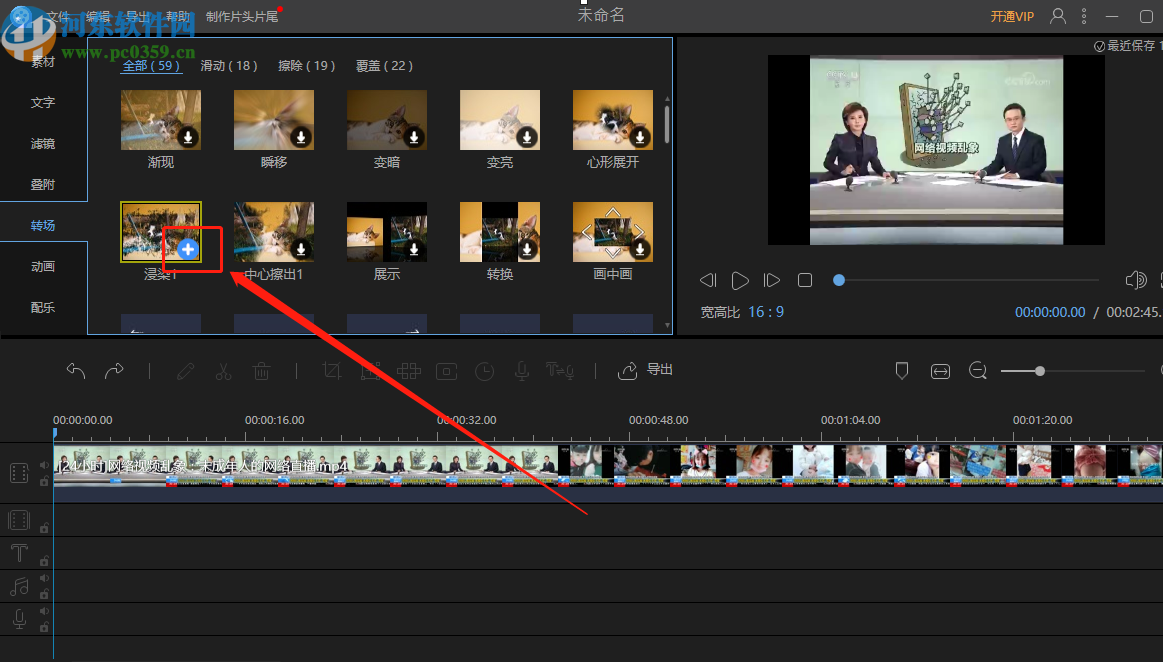Download the 画中画 transition
This screenshot has width=1163, height=662.
coord(639,250)
